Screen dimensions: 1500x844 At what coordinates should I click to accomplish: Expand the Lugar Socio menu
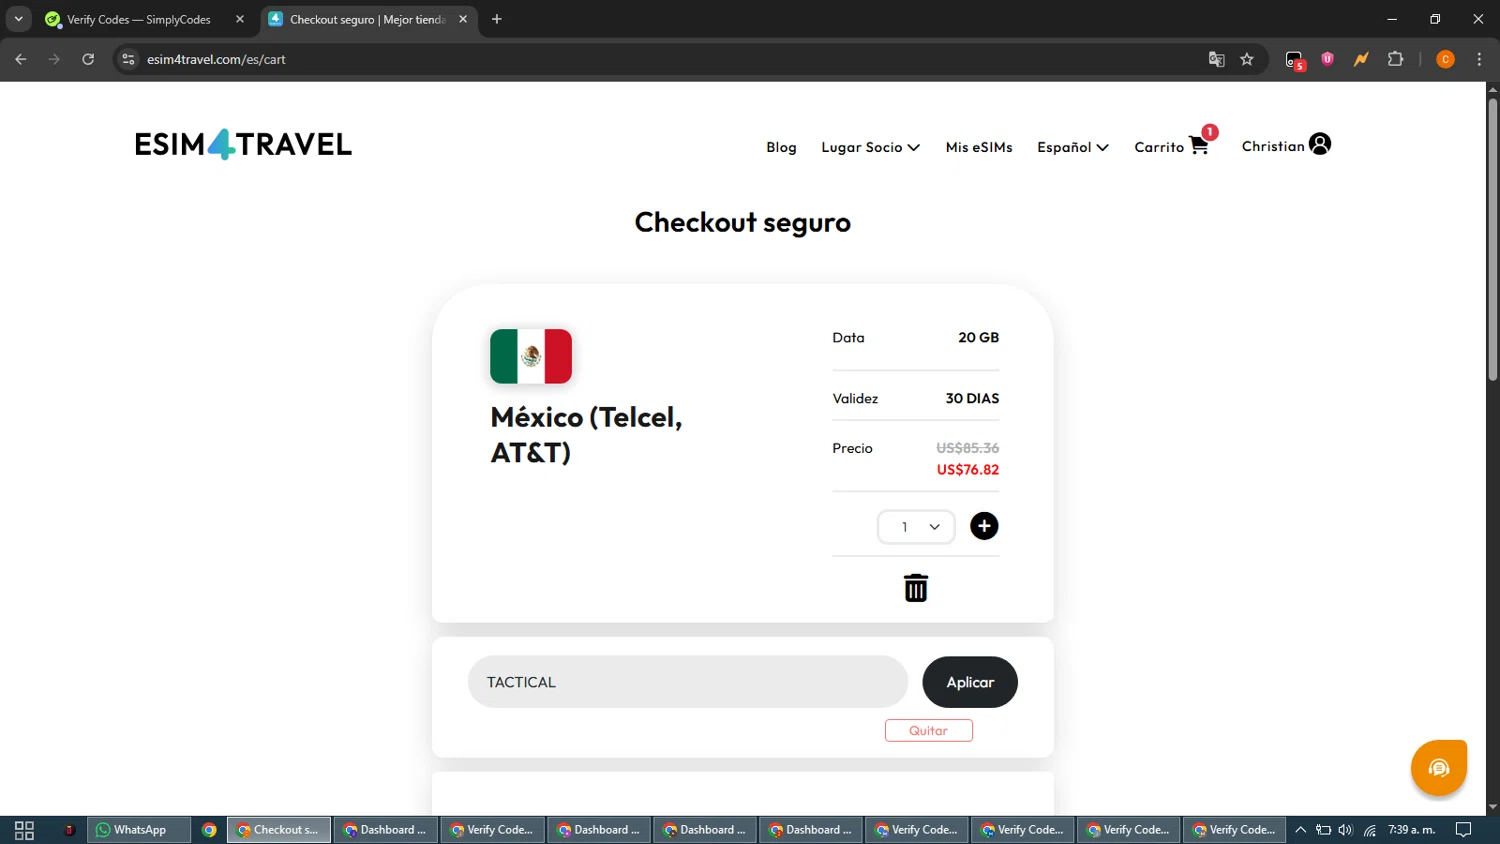tap(870, 147)
